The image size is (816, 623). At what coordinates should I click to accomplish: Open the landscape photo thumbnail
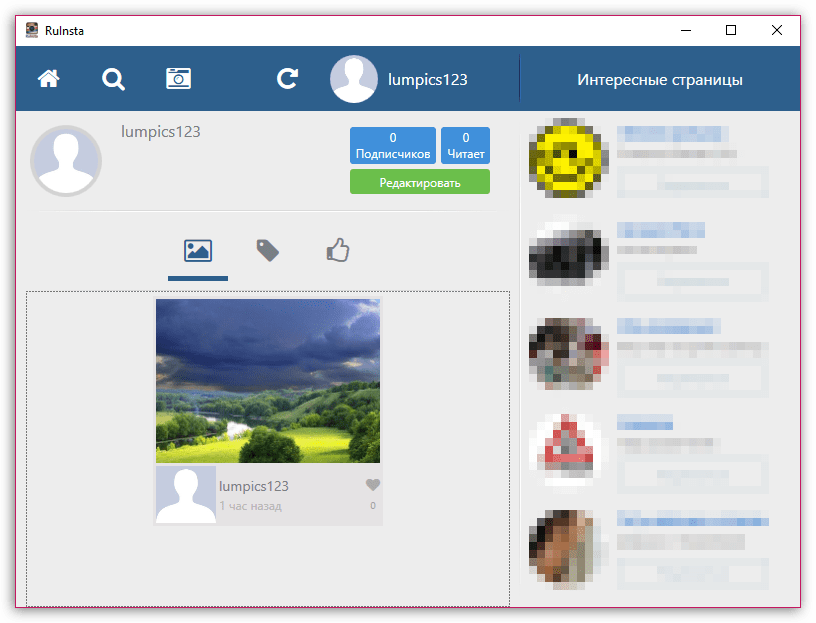(x=268, y=381)
